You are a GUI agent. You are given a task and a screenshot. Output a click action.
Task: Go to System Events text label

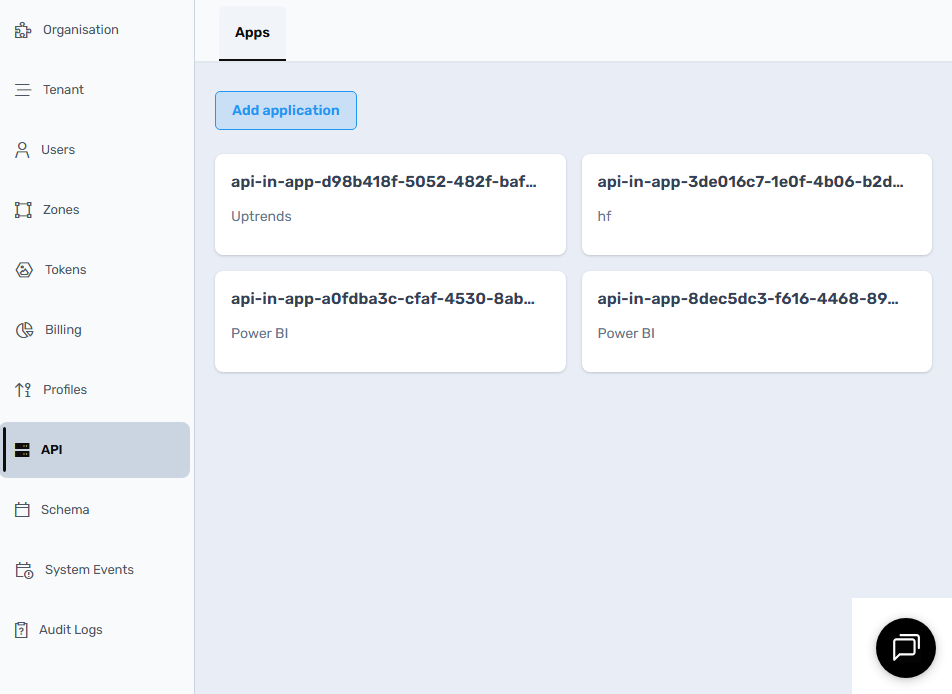(x=89, y=570)
